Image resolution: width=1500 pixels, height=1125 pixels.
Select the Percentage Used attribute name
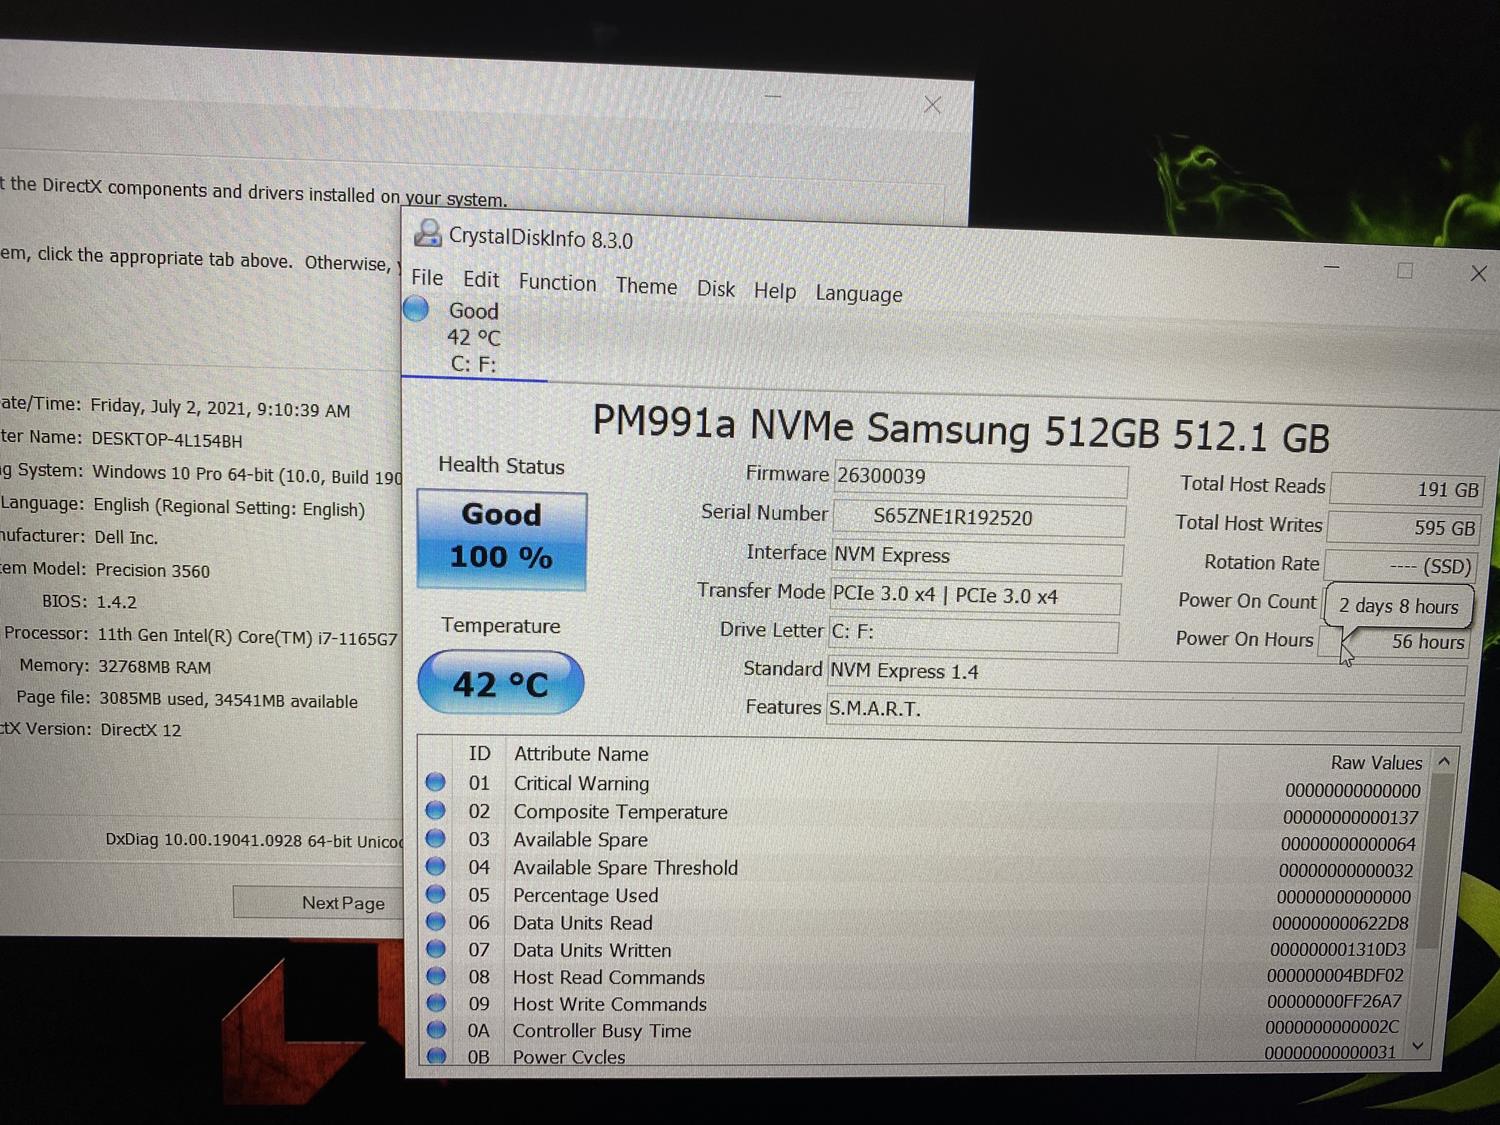point(585,895)
